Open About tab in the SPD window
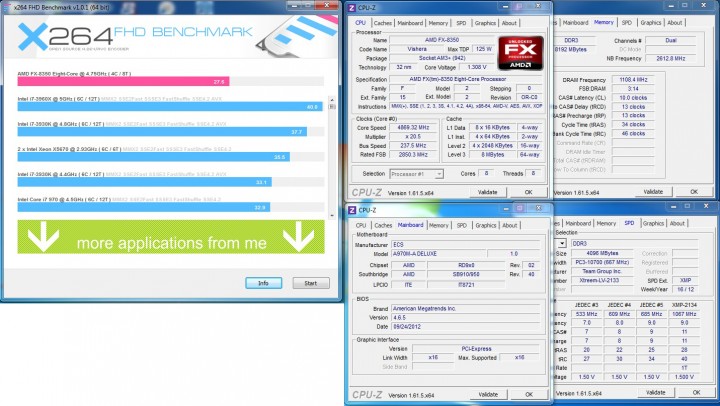Viewport: 720px width, 406px height. 677,223
